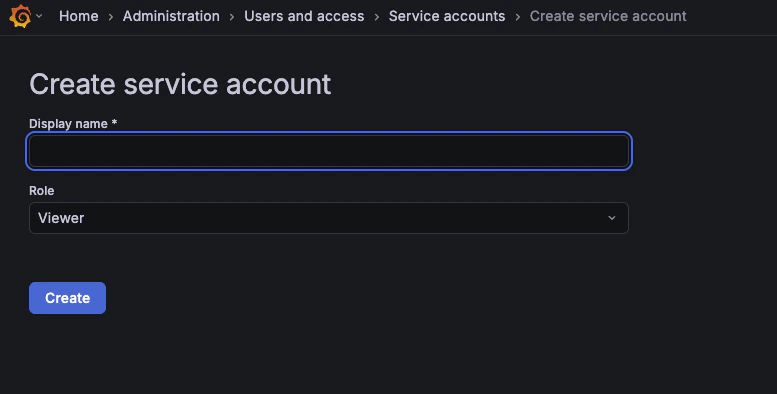
Task: Click the Grafana logo icon
Action: tap(20, 16)
